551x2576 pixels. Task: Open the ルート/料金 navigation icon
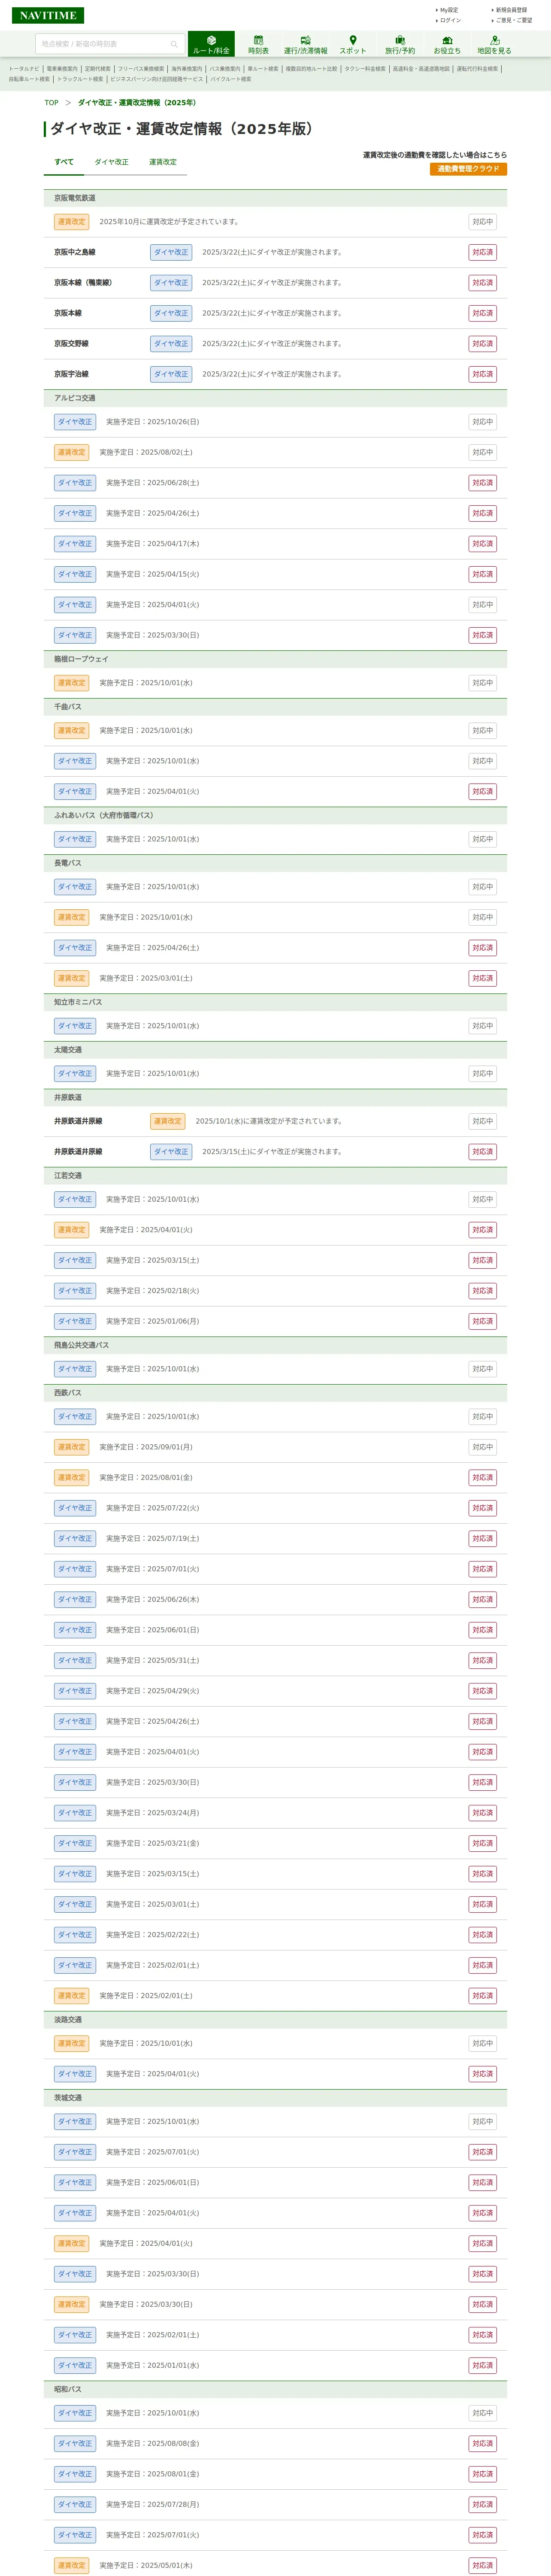(211, 44)
